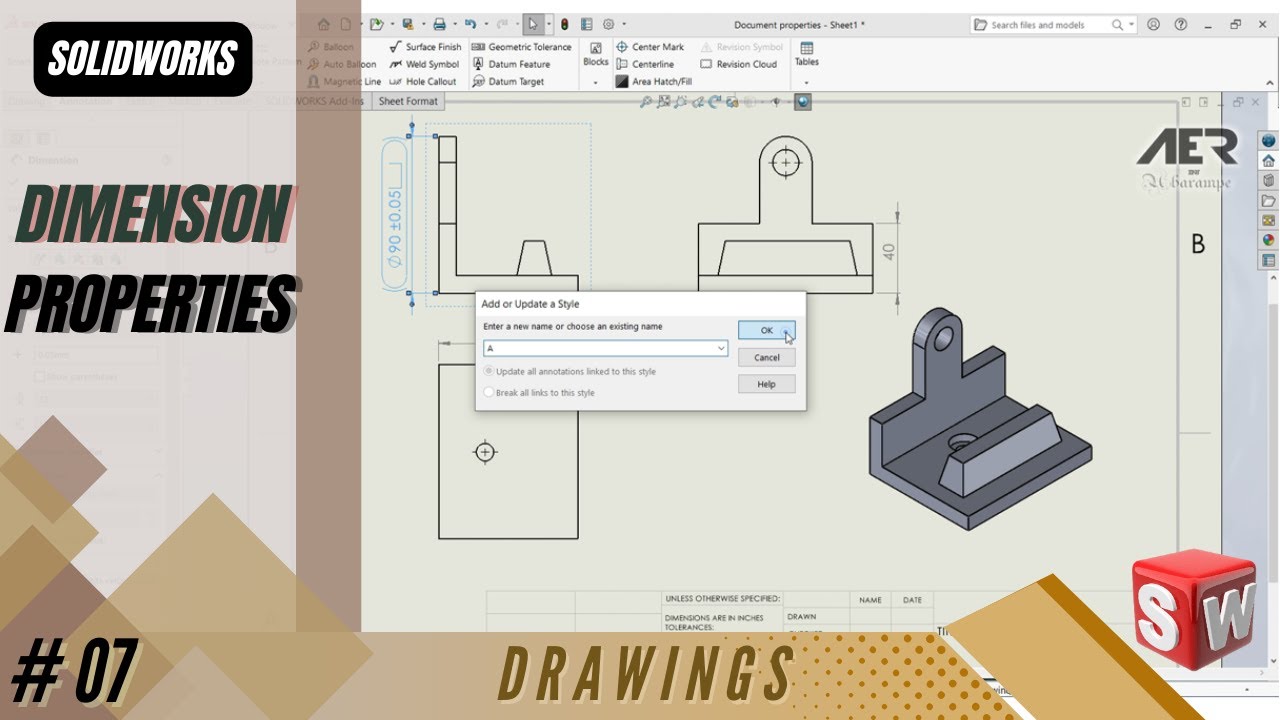Image resolution: width=1280 pixels, height=720 pixels.
Task: Expand the style name combo box list
Action: coord(721,348)
